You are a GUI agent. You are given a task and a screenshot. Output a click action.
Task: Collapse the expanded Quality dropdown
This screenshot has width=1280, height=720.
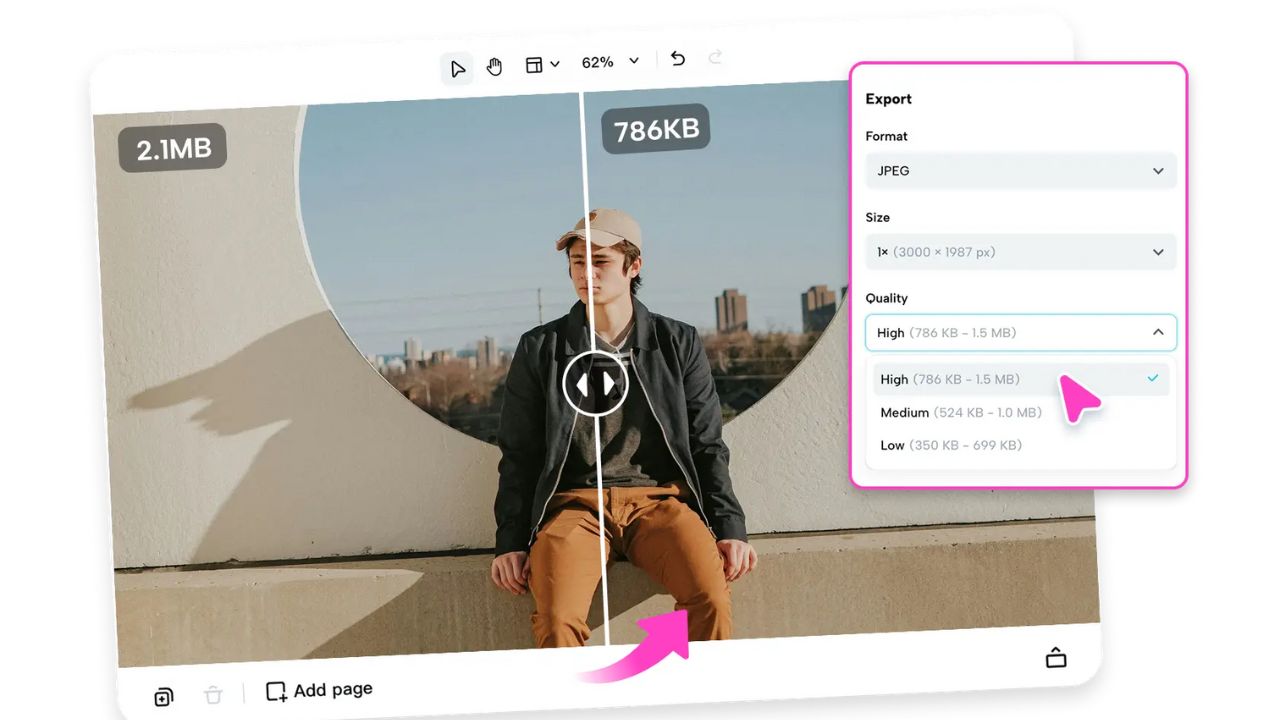pyautogui.click(x=1158, y=331)
